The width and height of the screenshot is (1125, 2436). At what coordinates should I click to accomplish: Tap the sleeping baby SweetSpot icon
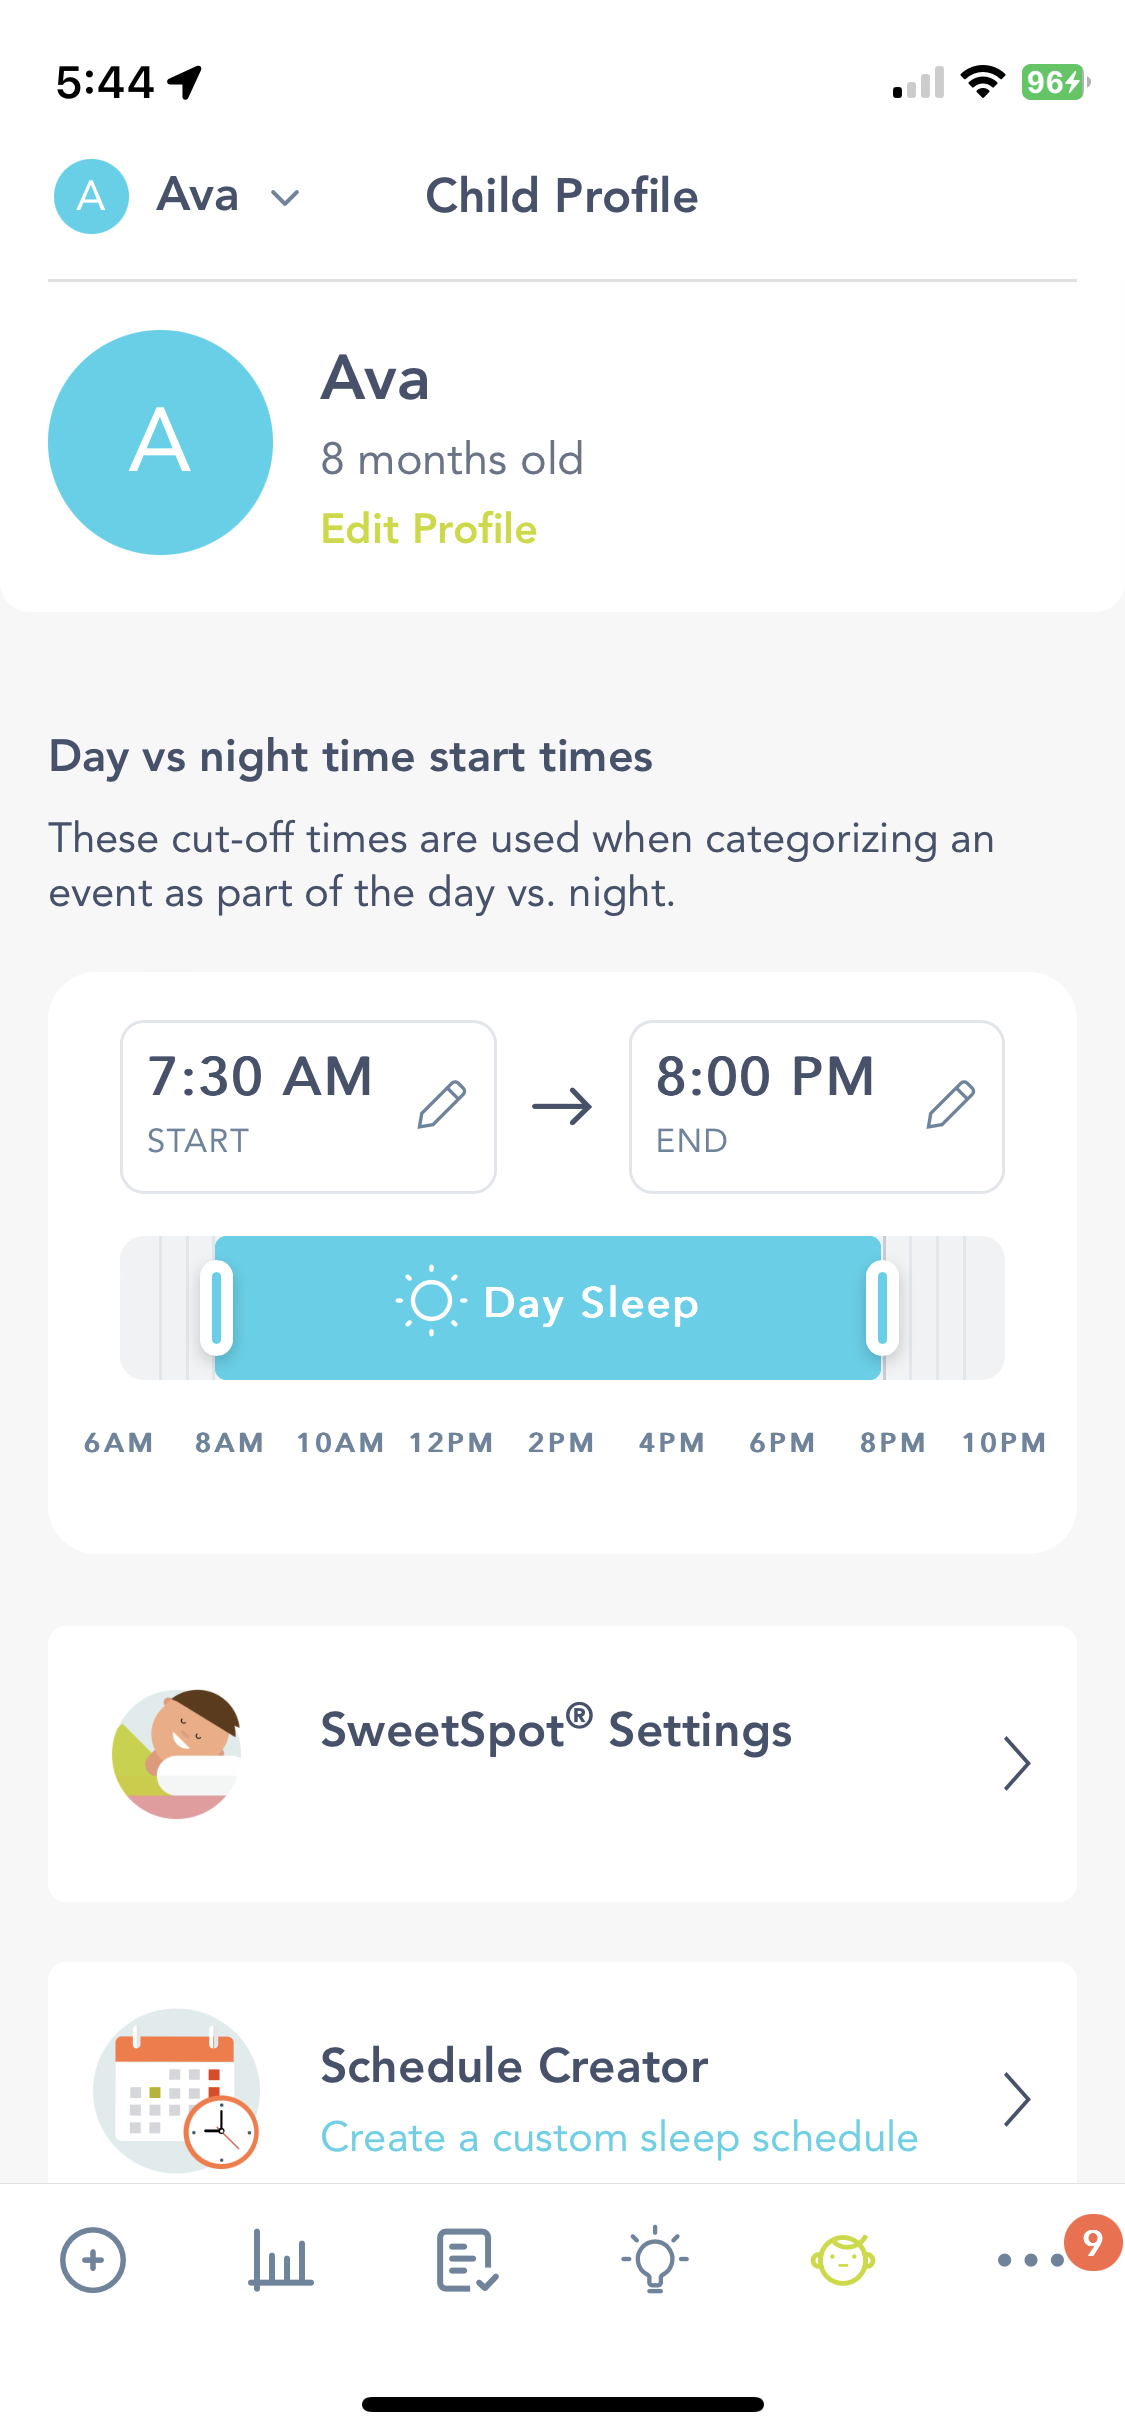pyautogui.click(x=177, y=1754)
